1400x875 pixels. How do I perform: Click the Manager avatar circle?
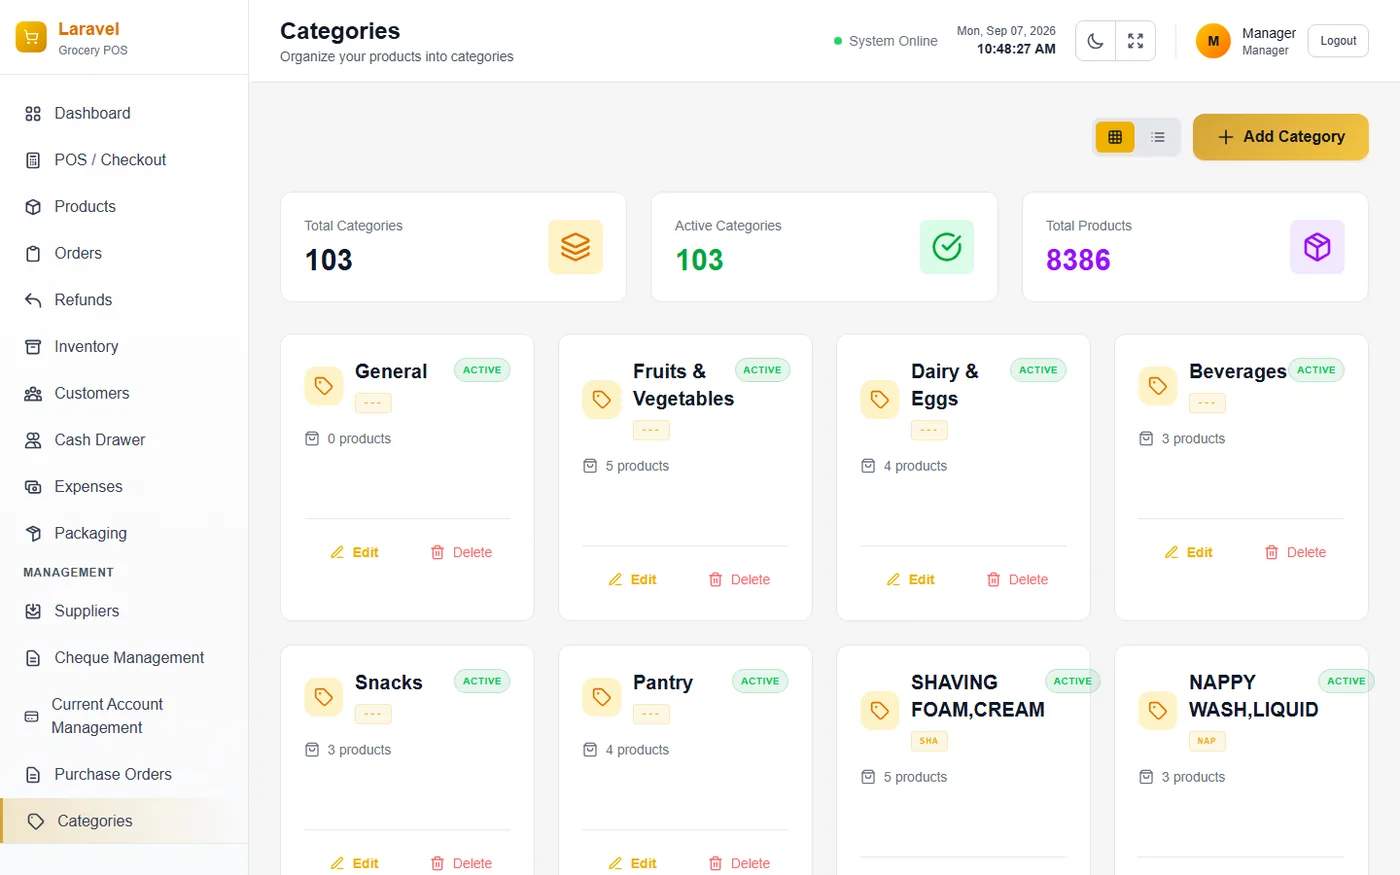[1213, 41]
